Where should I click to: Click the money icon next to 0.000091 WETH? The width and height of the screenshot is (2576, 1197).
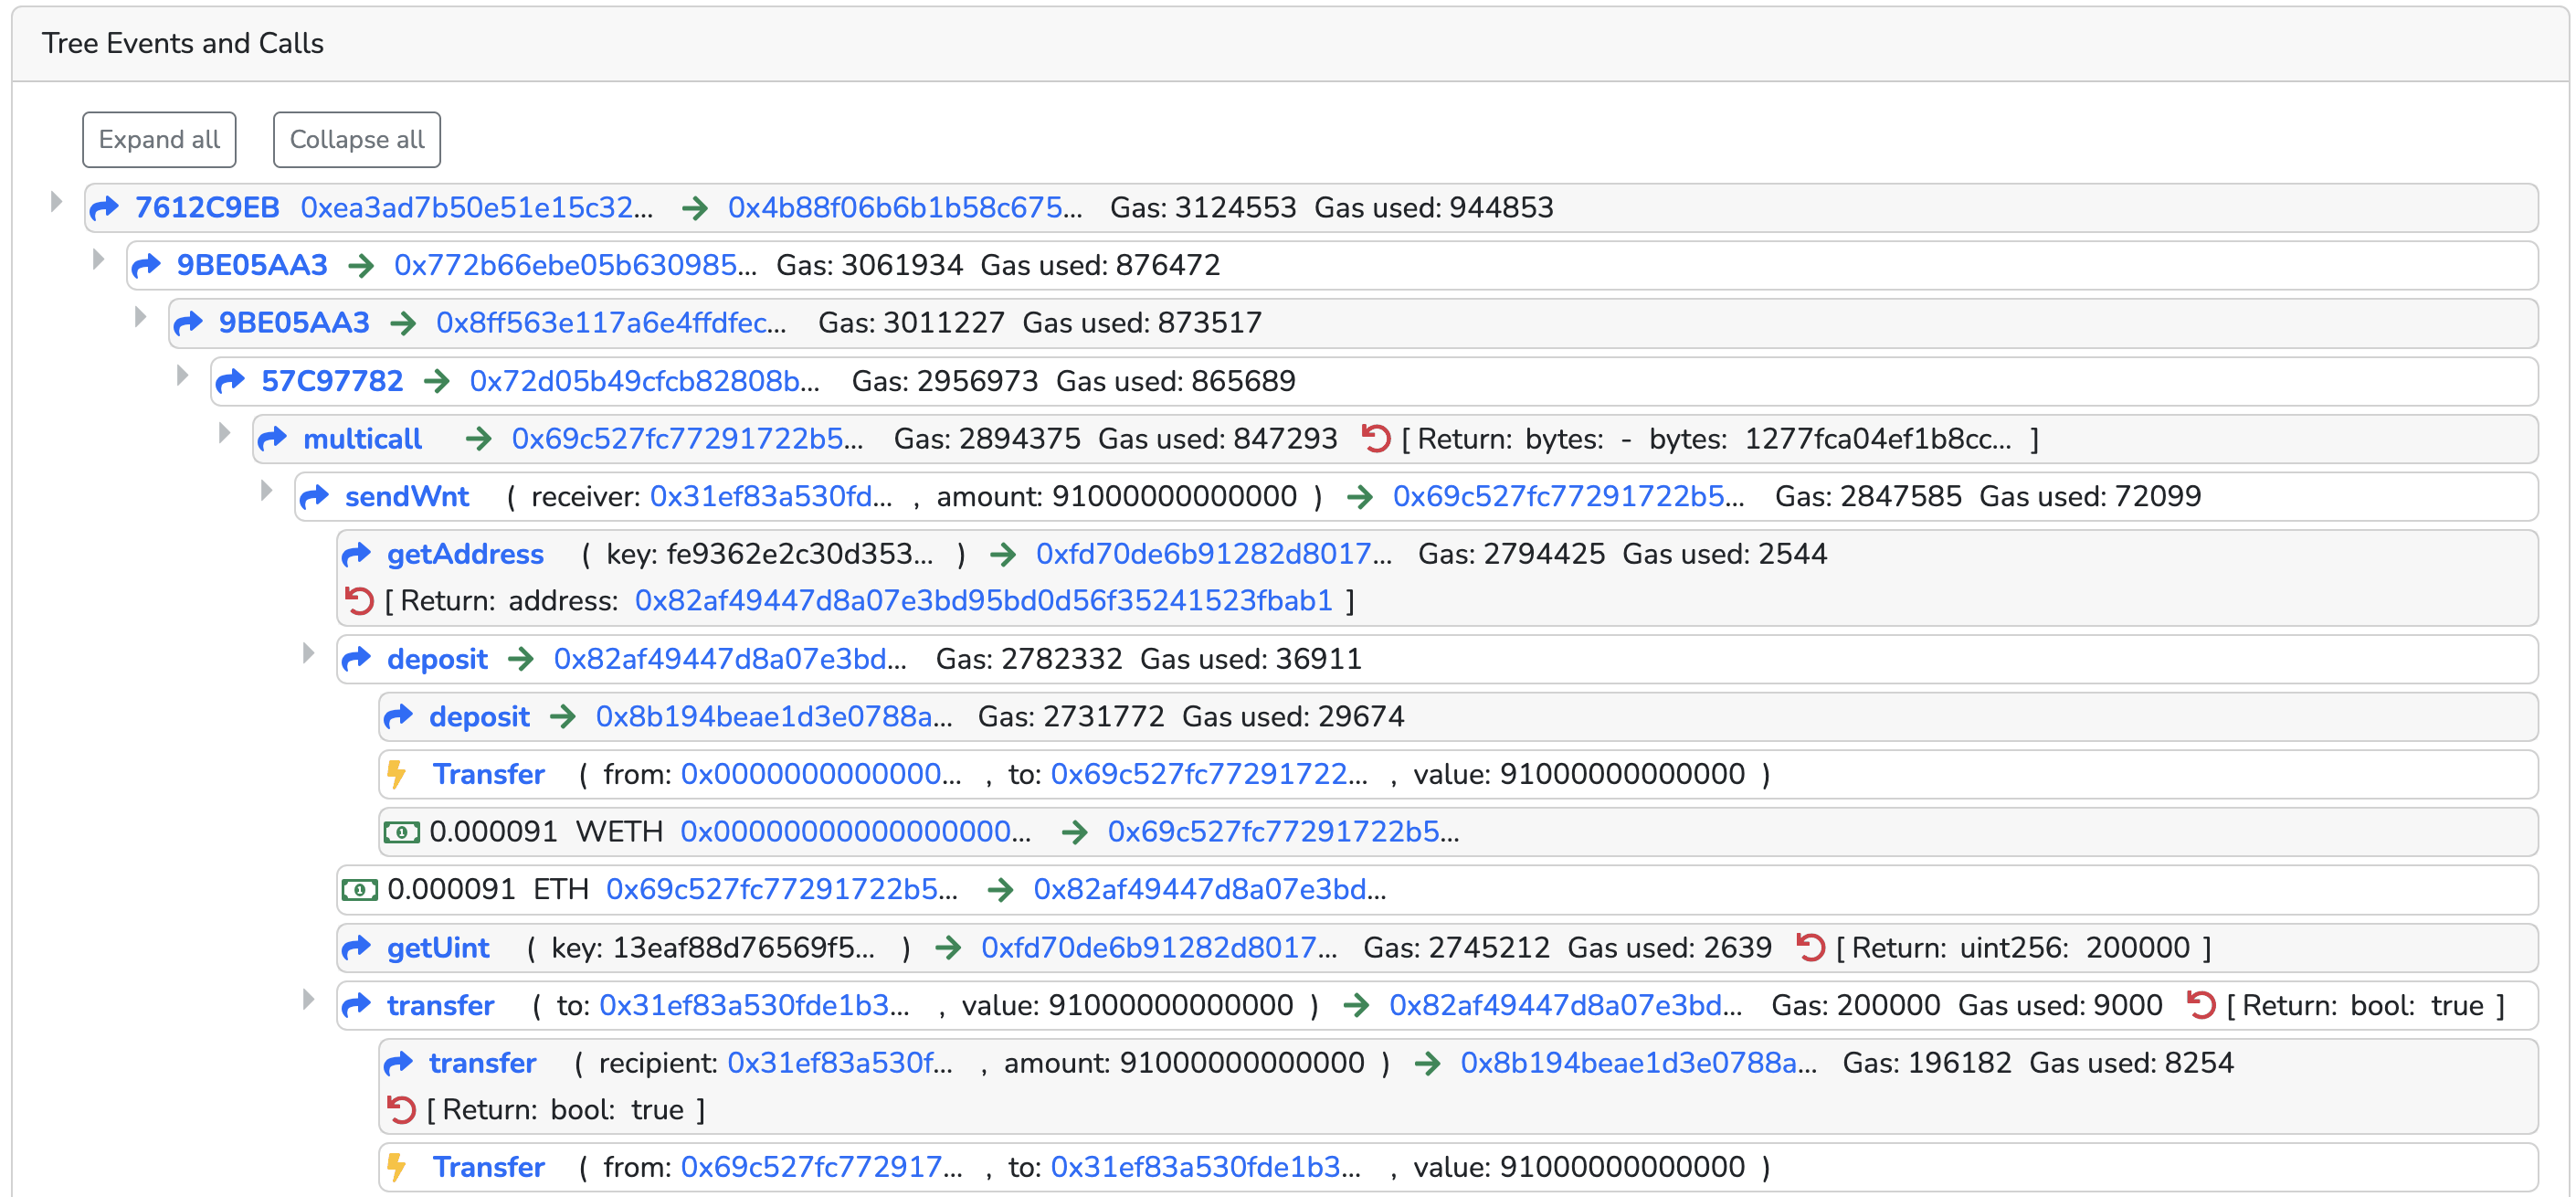pos(402,832)
